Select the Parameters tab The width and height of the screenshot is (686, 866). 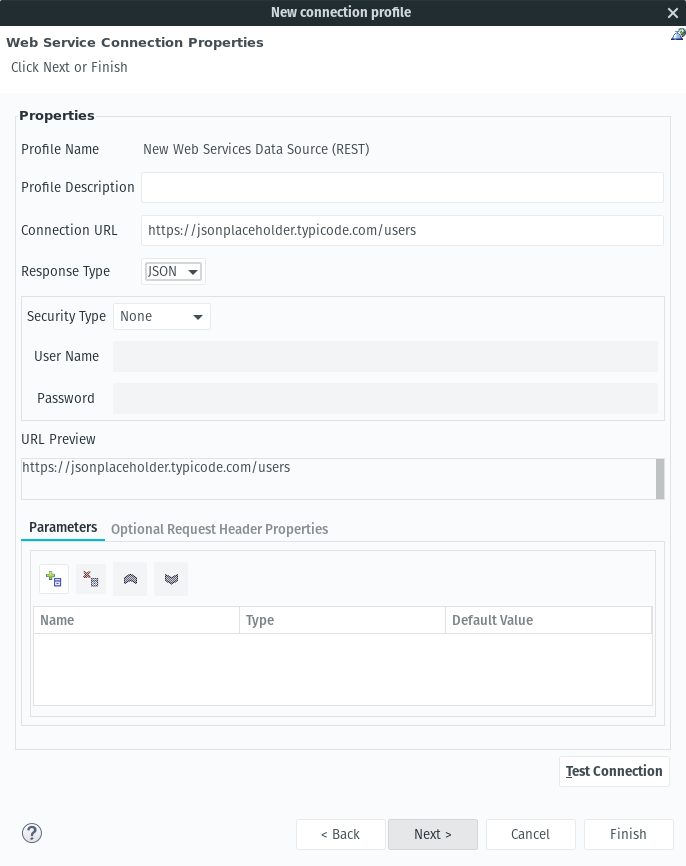coord(63,527)
